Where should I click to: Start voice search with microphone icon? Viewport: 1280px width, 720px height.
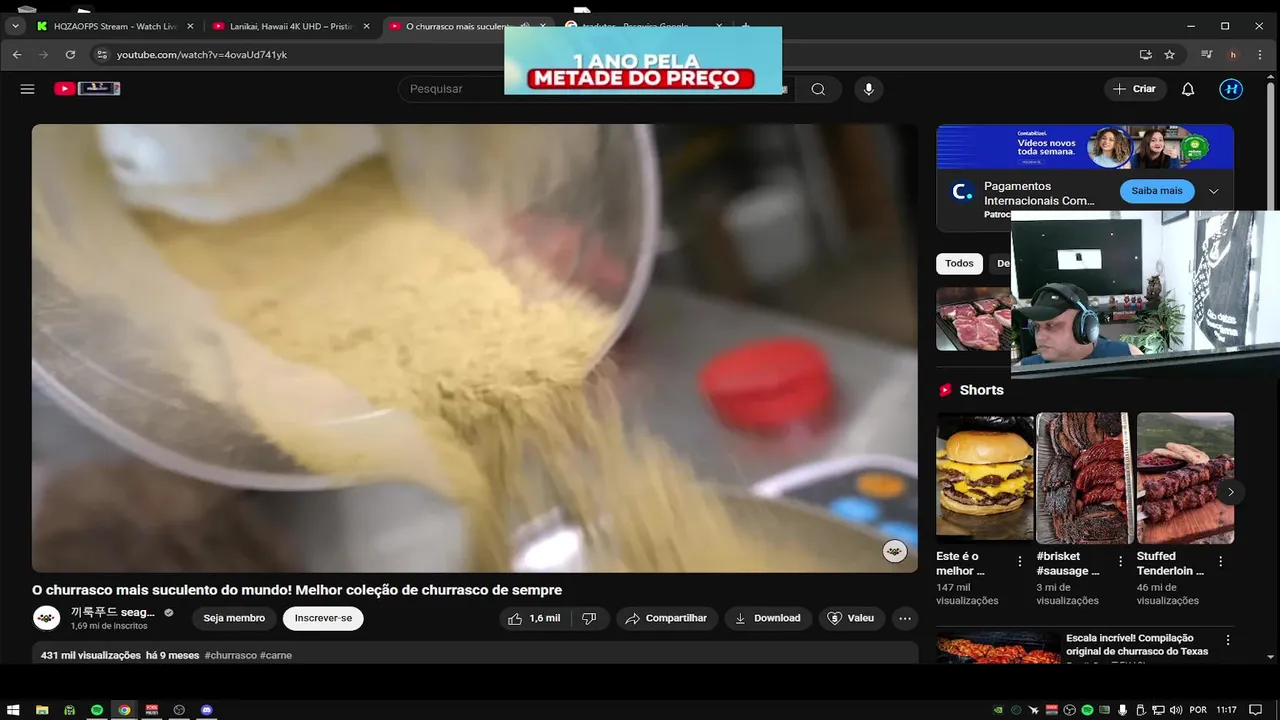(868, 89)
